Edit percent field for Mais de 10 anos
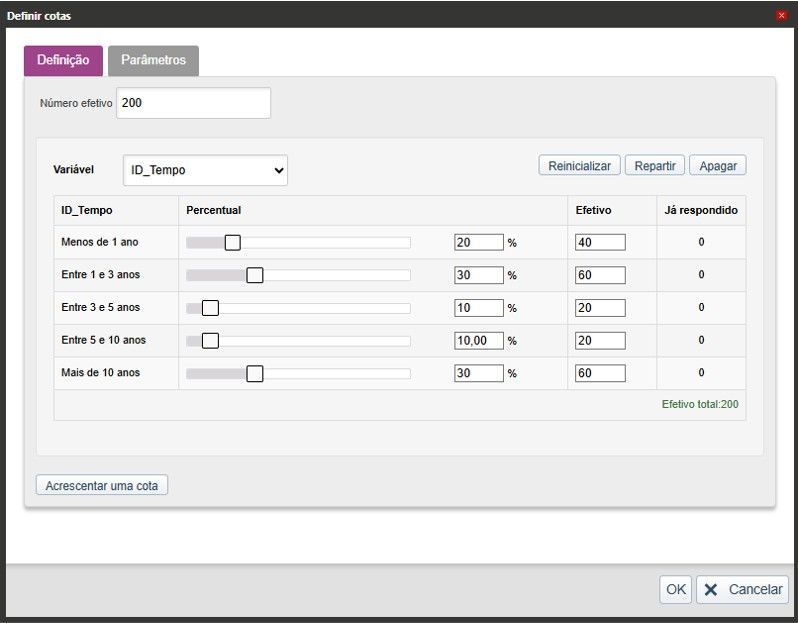Image resolution: width=798 pixels, height=623 pixels. point(479,373)
